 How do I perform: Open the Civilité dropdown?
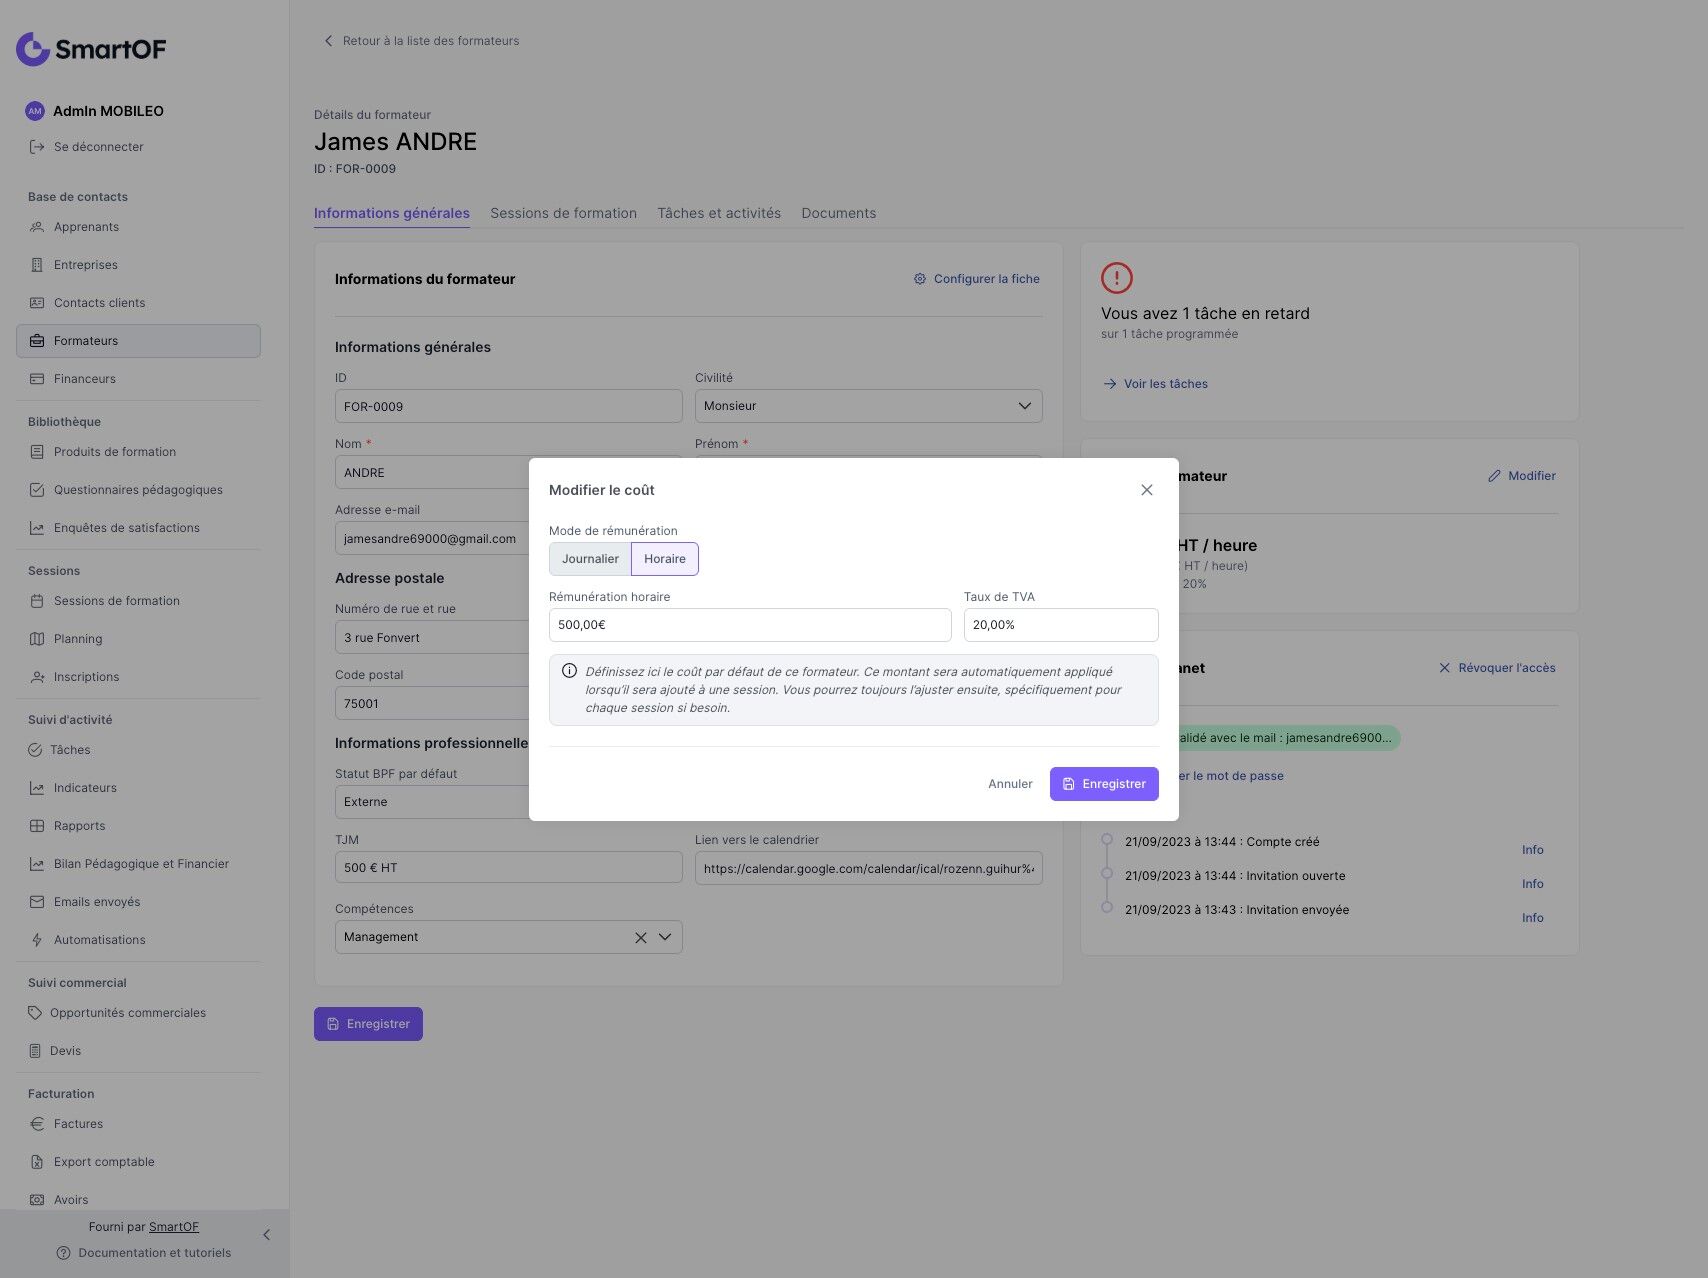(x=868, y=406)
